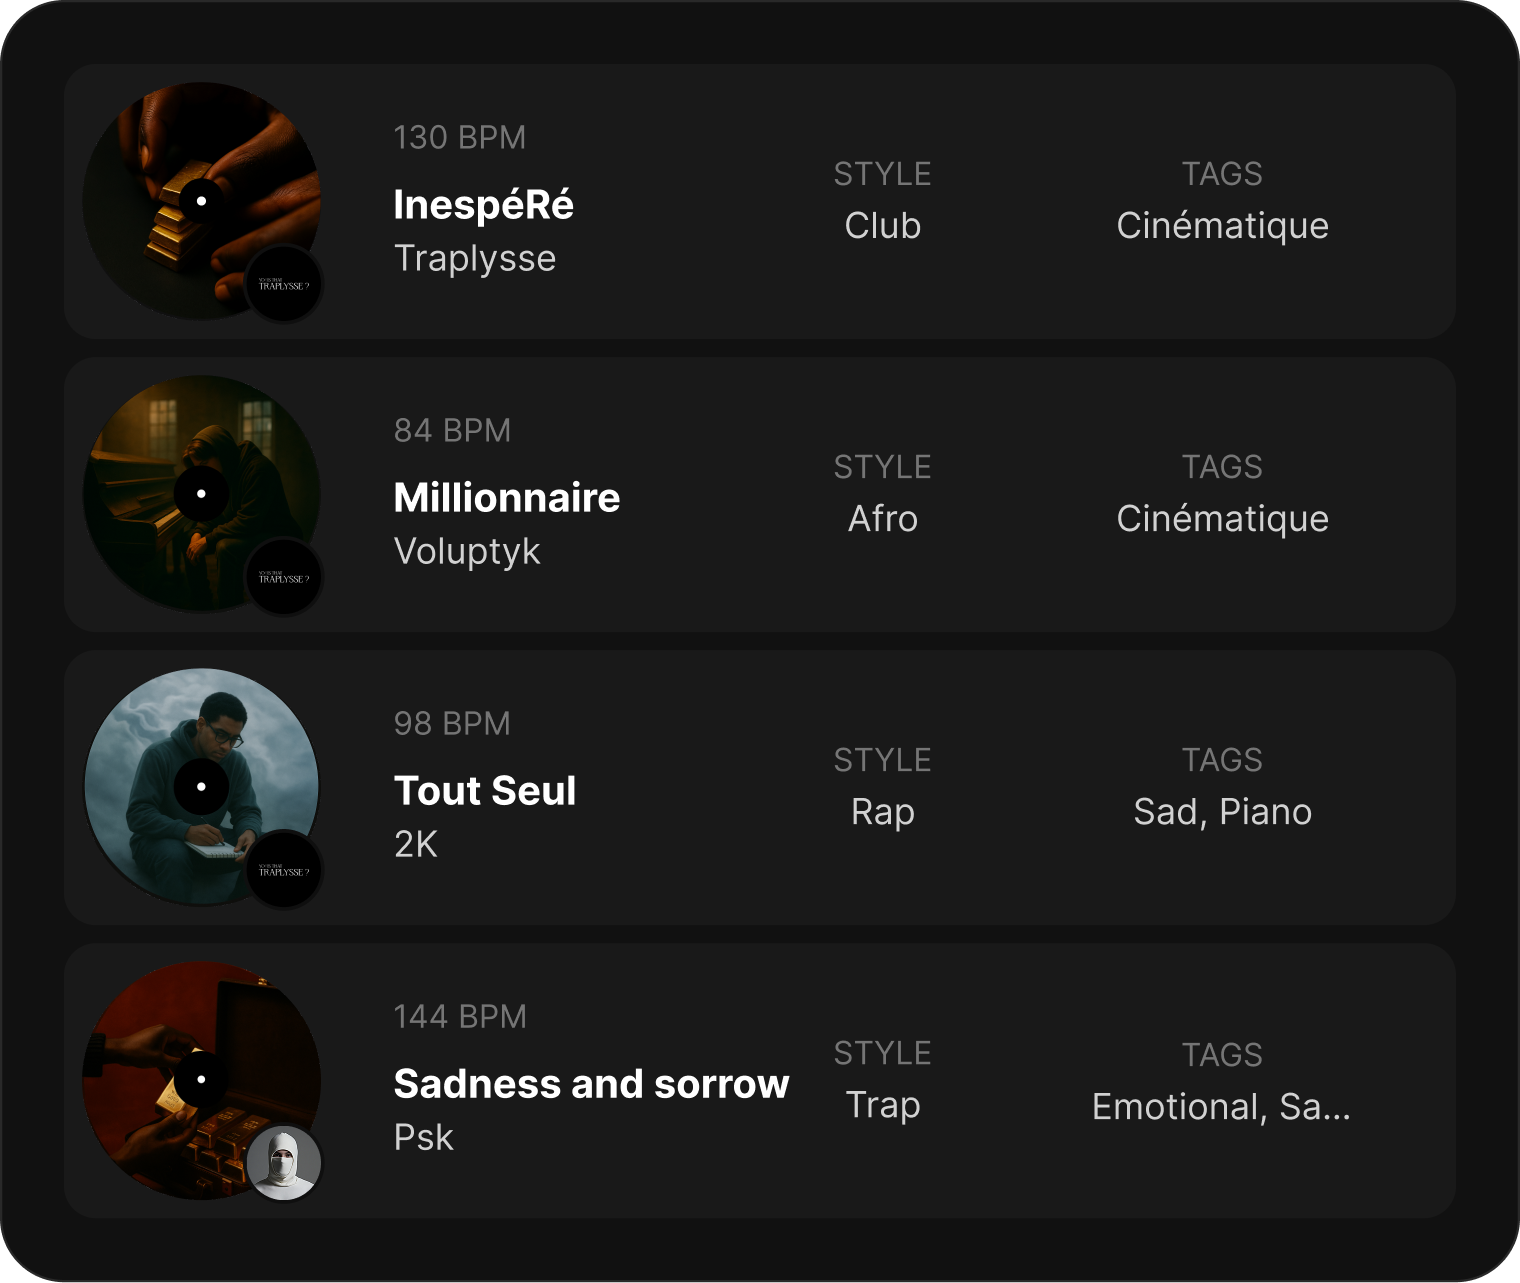The height and width of the screenshot is (1283, 1520).
Task: Go to artist Voluptyk
Action: 466,552
